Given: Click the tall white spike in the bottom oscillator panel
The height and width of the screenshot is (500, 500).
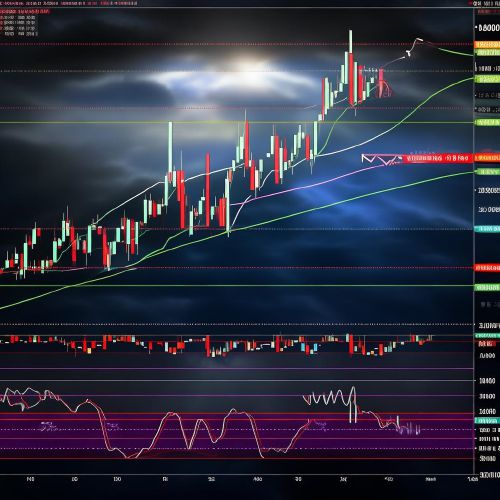Looking at the screenshot, I should (353, 405).
